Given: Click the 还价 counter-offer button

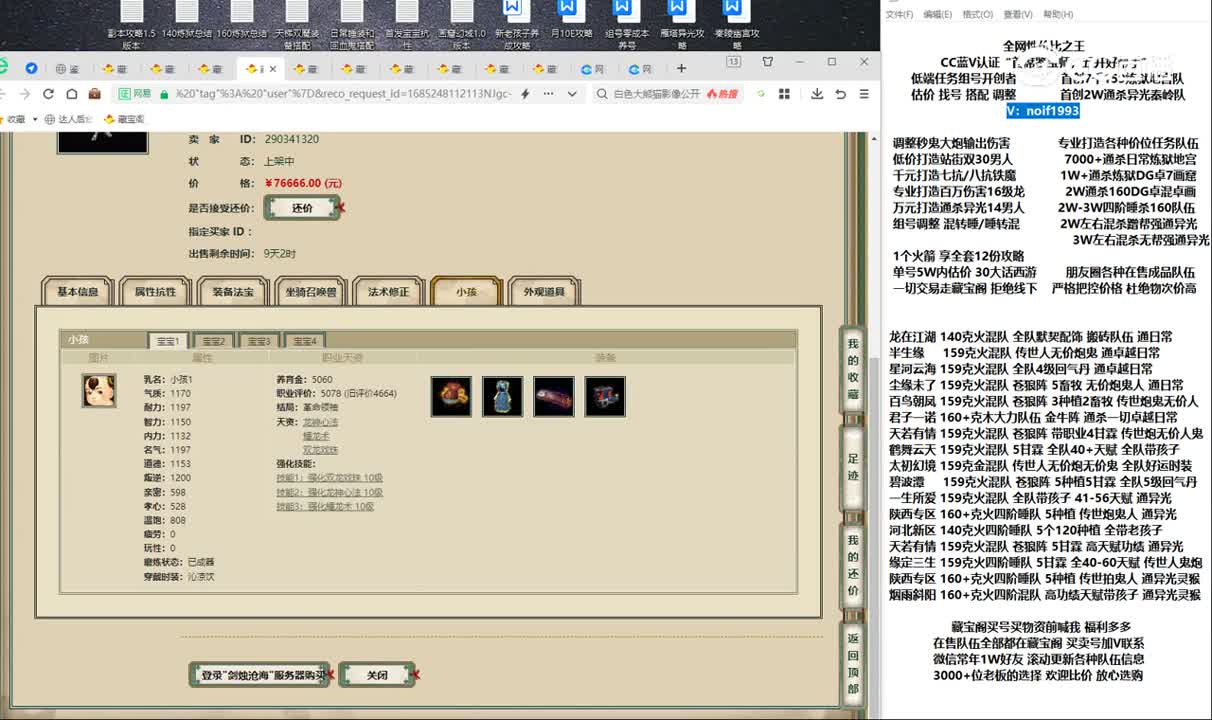Looking at the screenshot, I should [300, 209].
